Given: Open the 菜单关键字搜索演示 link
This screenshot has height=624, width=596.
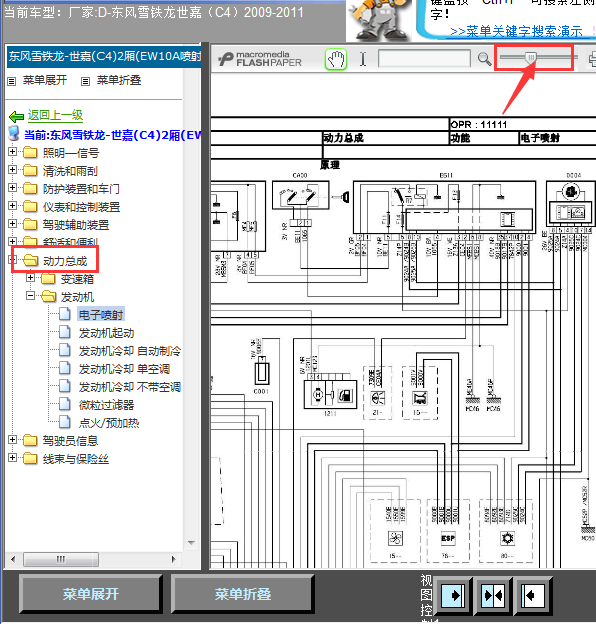Looking at the screenshot, I should (x=516, y=31).
